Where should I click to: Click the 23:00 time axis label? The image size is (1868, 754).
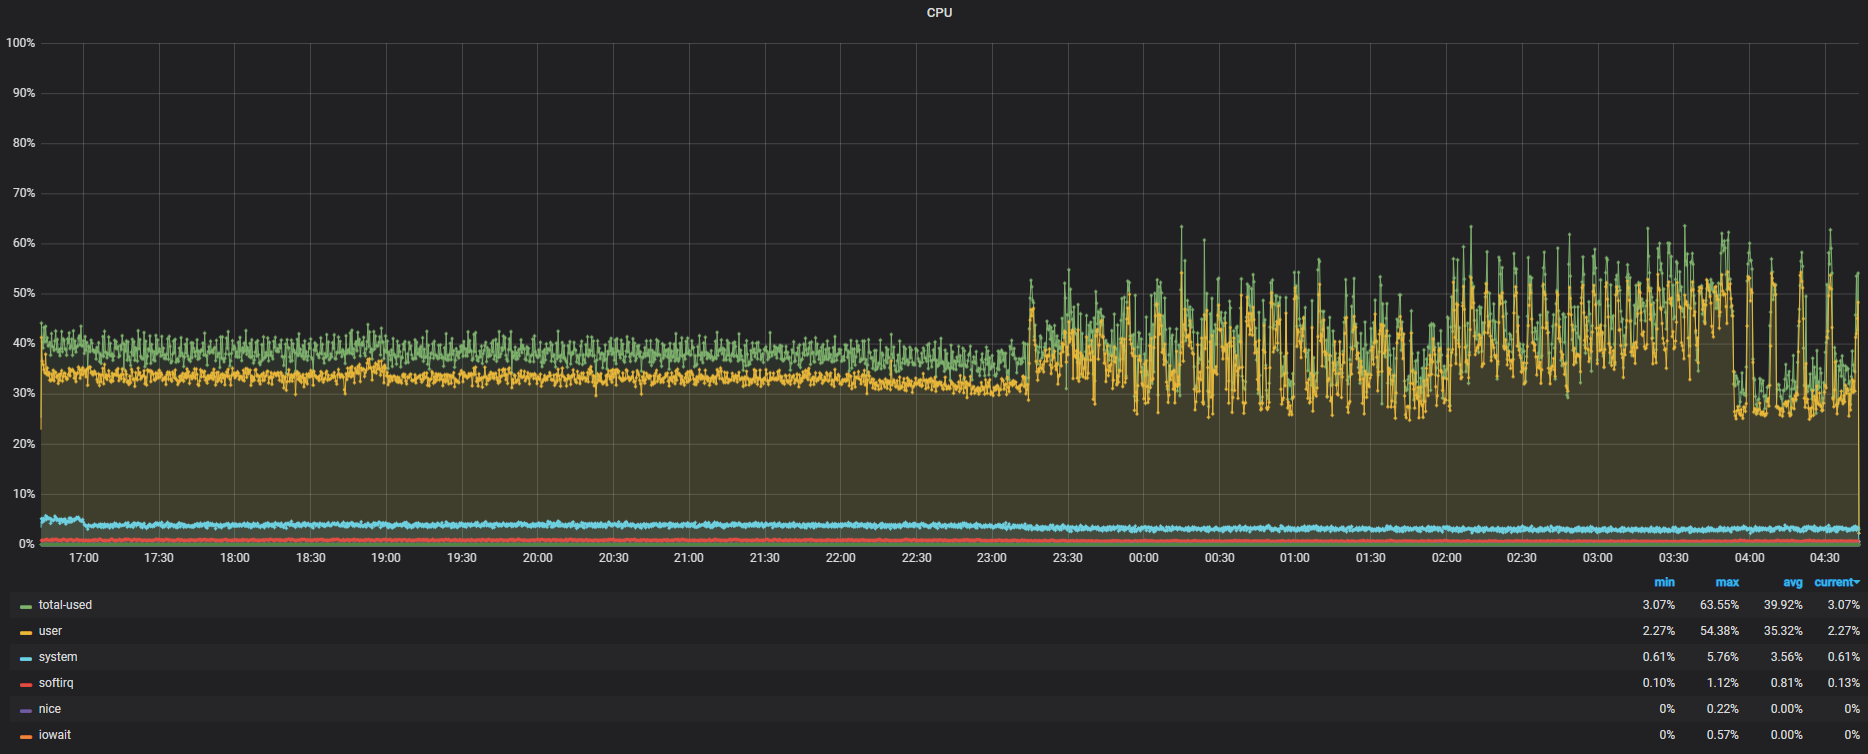[x=992, y=558]
